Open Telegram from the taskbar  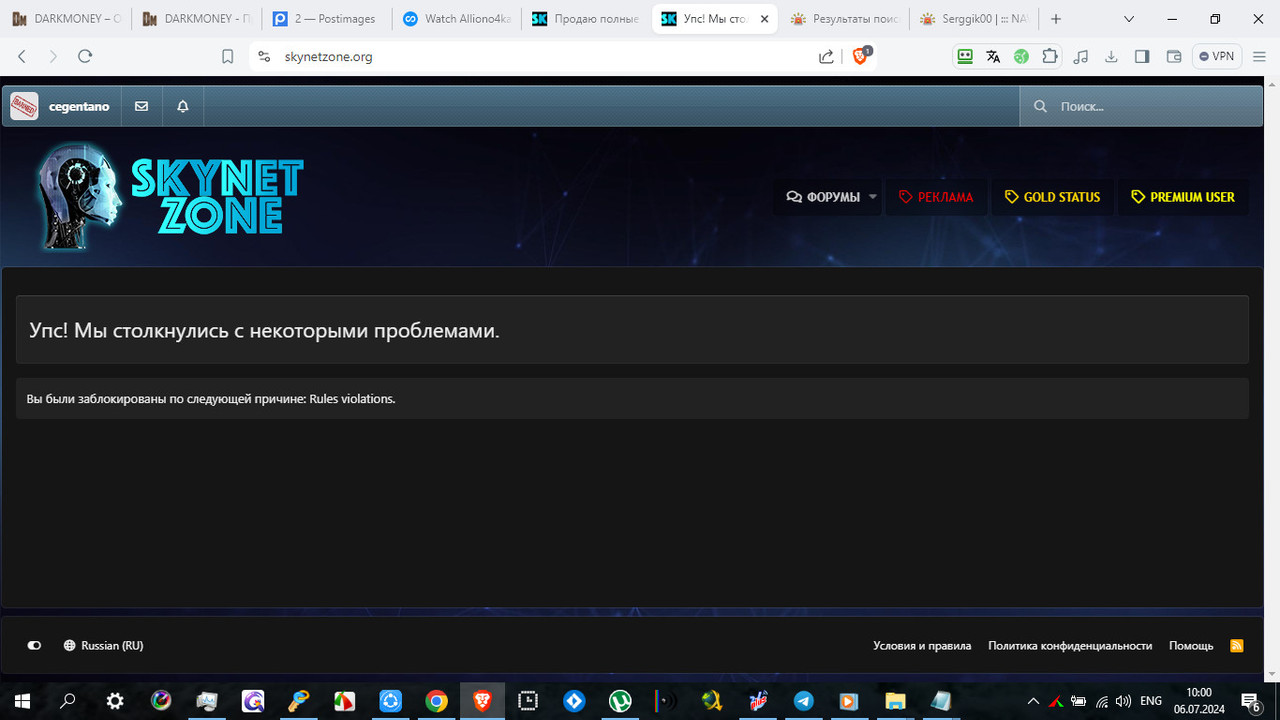803,701
